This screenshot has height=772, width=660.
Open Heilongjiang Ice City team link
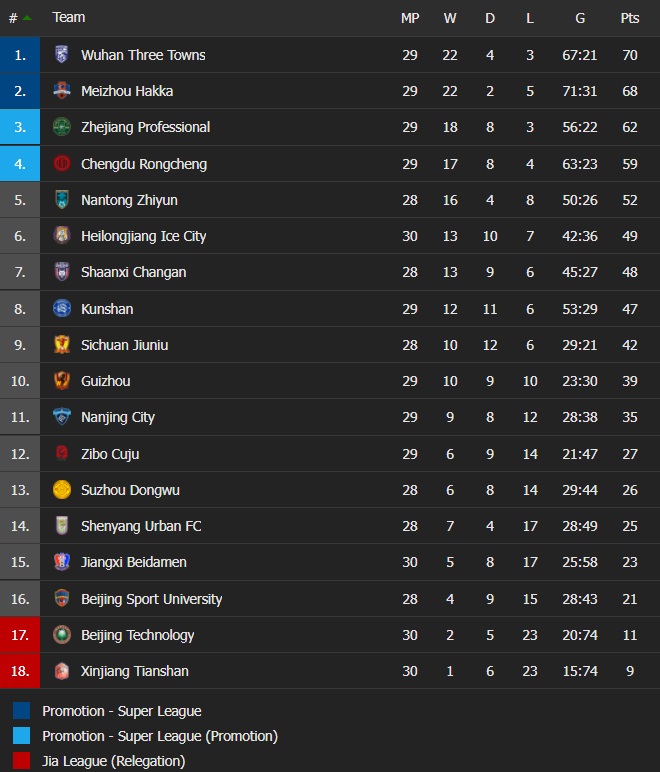143,236
